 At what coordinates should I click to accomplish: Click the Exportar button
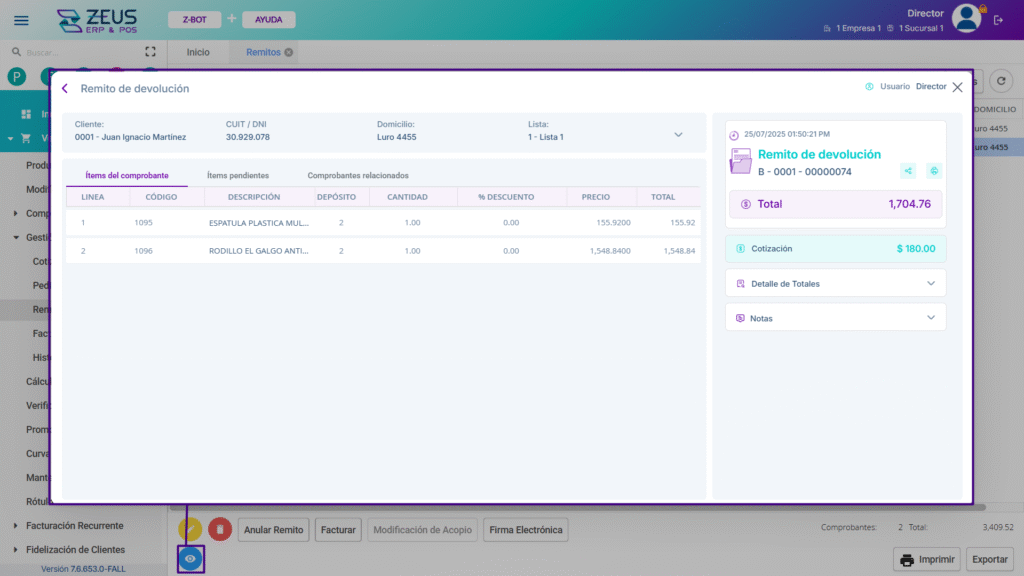989,560
